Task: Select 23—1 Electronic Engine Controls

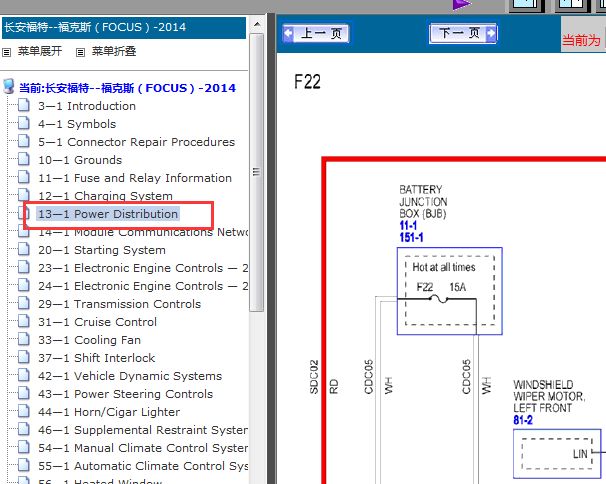Action: 143,268
